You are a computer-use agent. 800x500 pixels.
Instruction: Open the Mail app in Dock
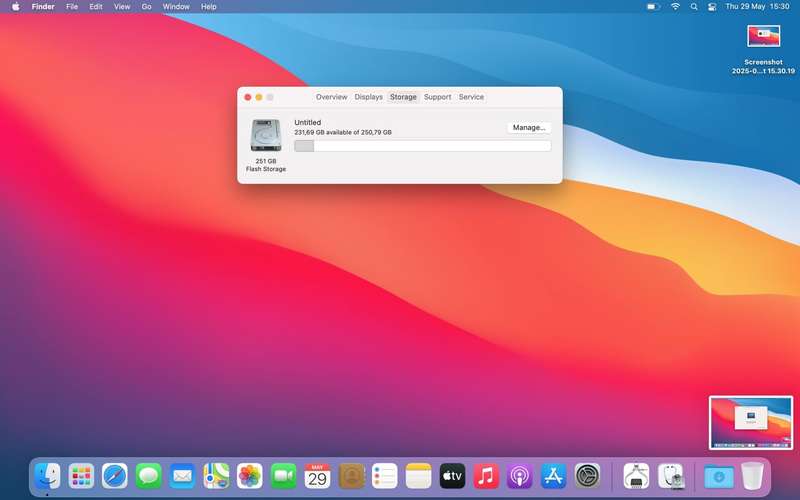click(182, 476)
